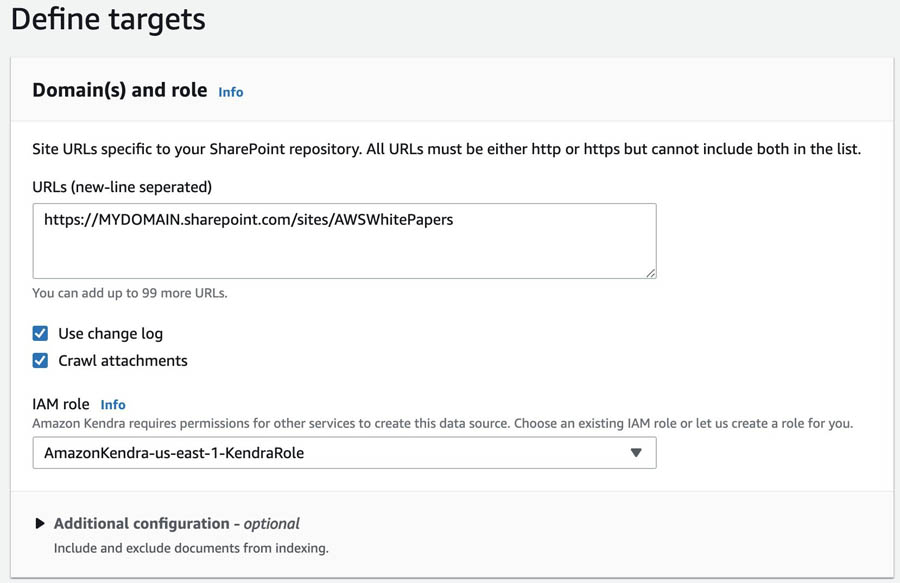Click the Site URLs description sentence
Screen dimensions: 900x583
coord(446,149)
